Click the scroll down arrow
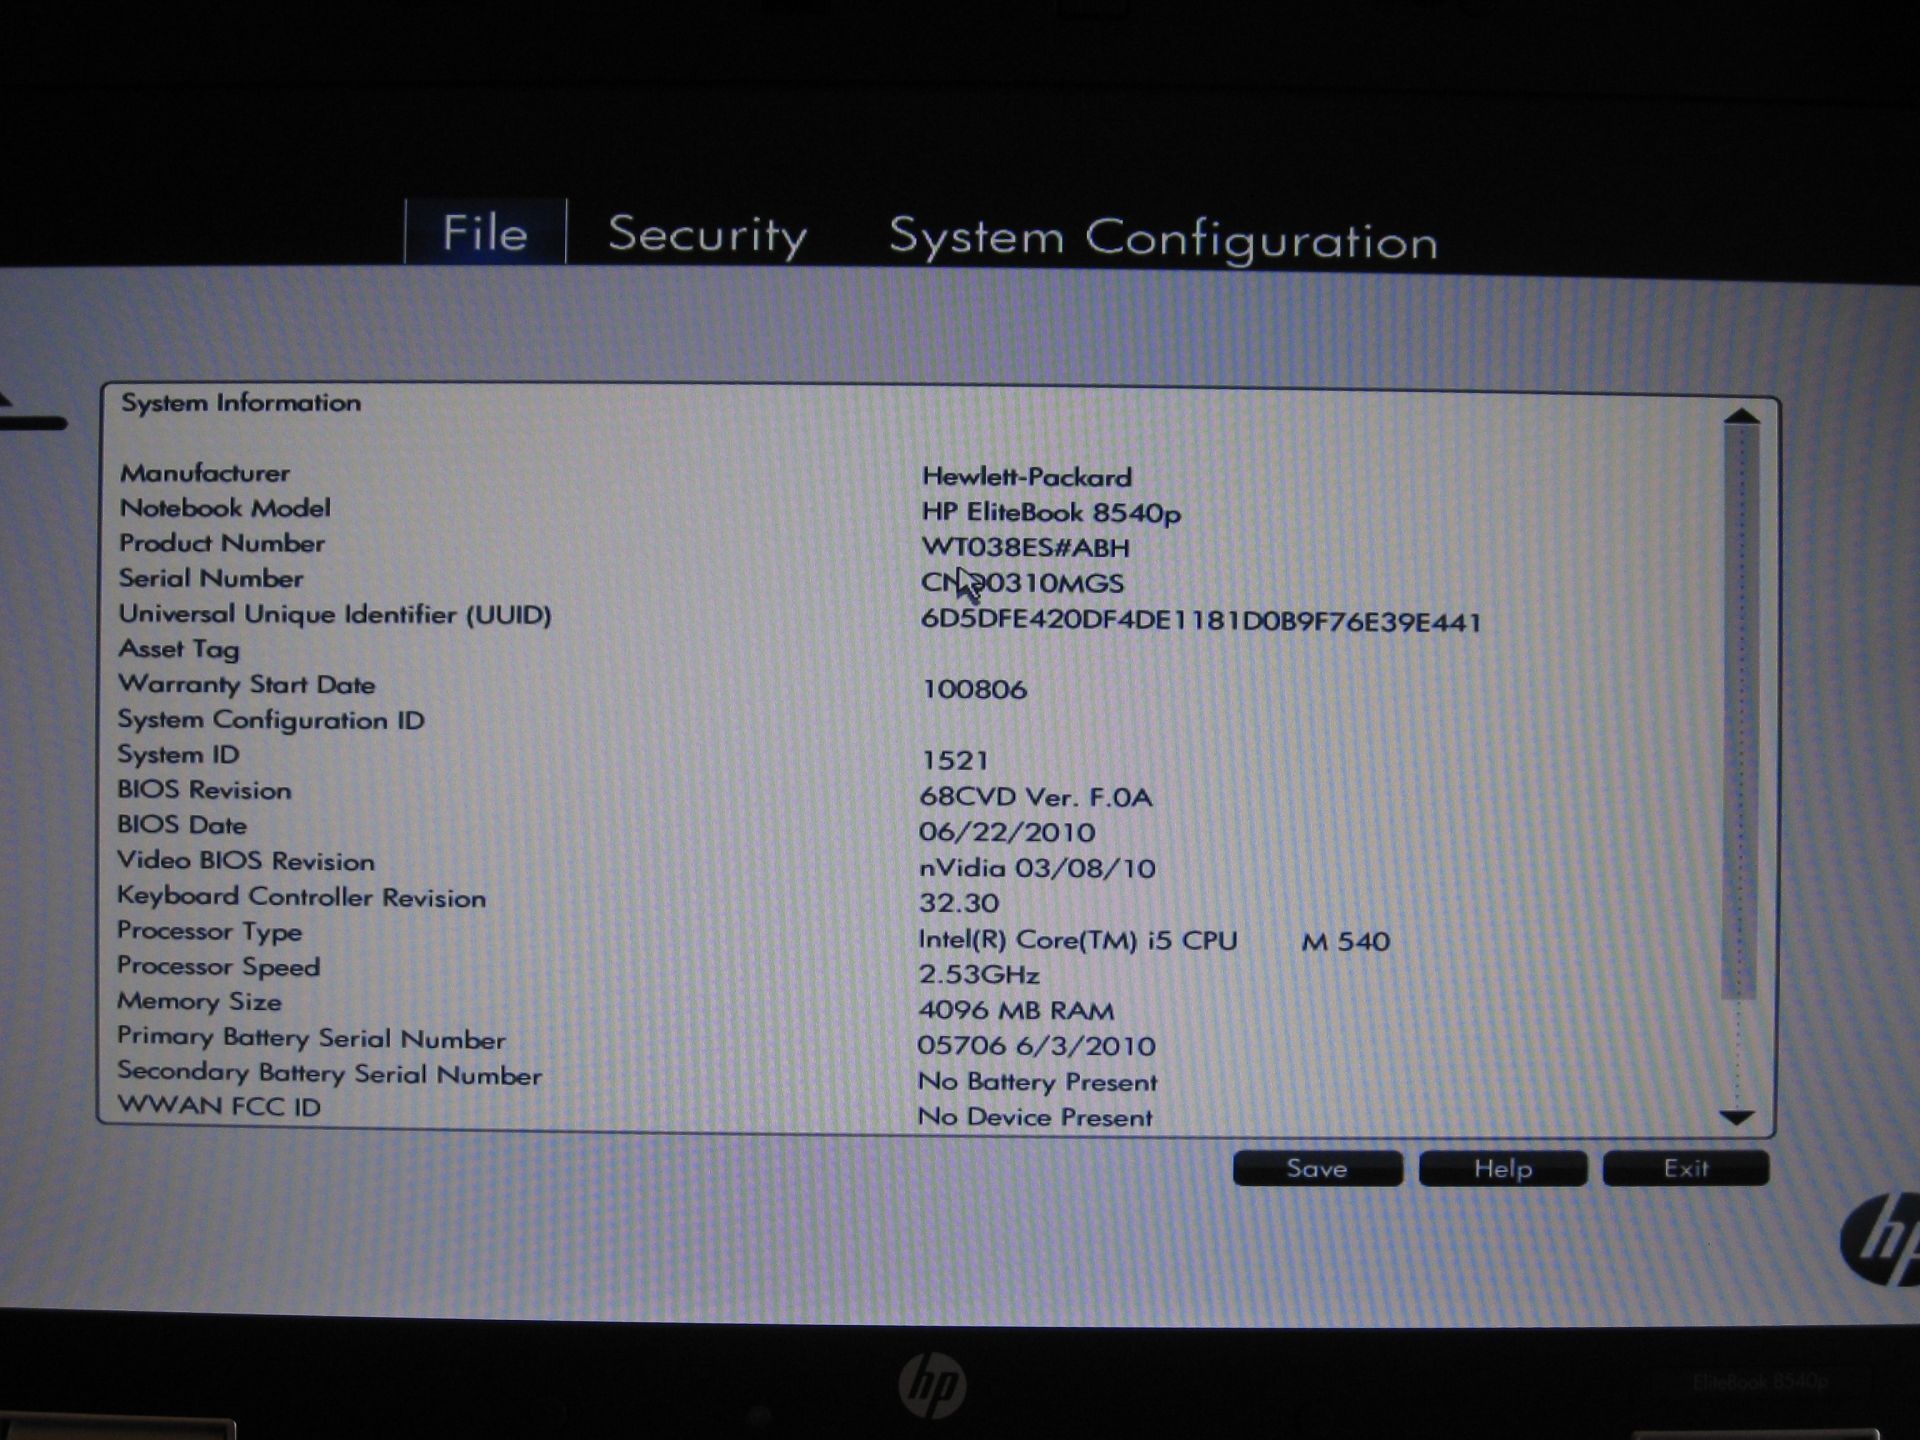 [x=1737, y=1117]
